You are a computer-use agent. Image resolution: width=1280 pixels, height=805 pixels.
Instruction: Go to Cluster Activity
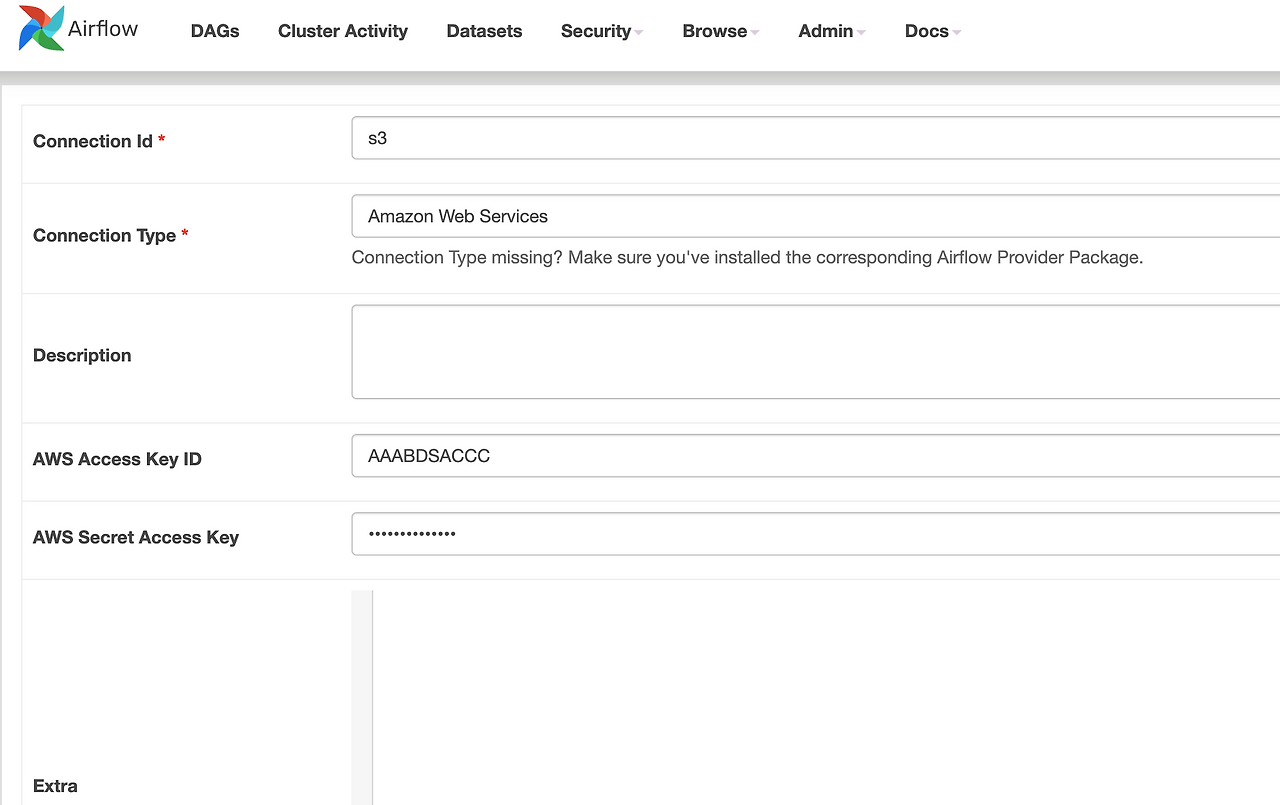tap(343, 31)
